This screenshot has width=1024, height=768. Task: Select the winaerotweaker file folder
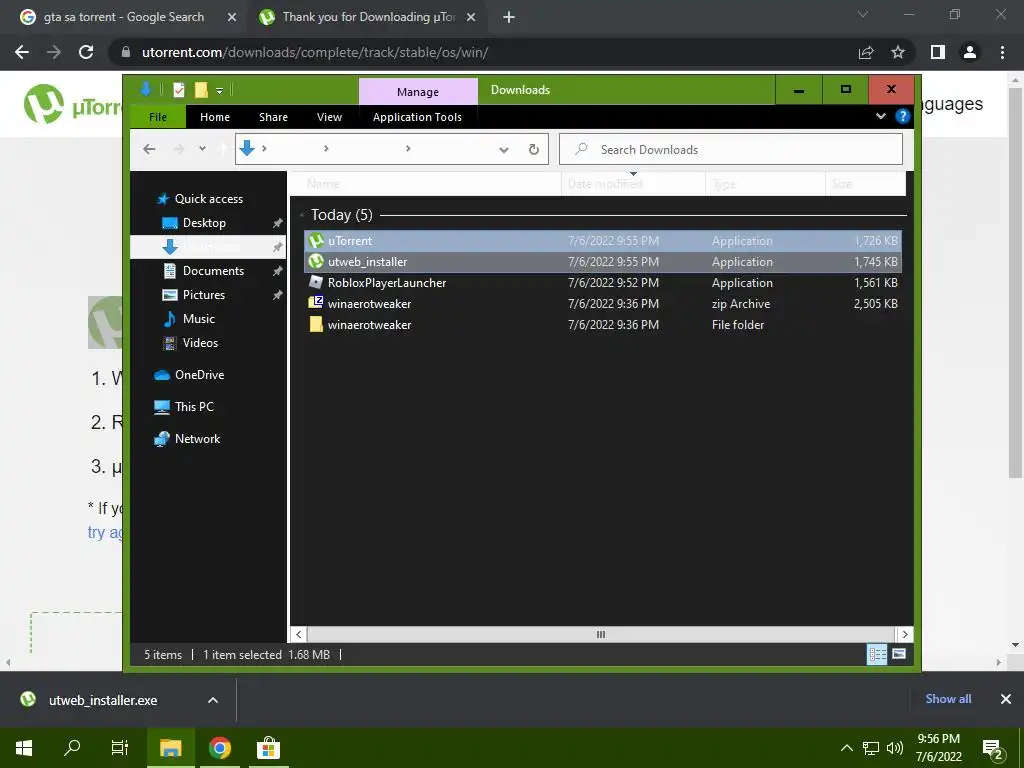click(603, 325)
